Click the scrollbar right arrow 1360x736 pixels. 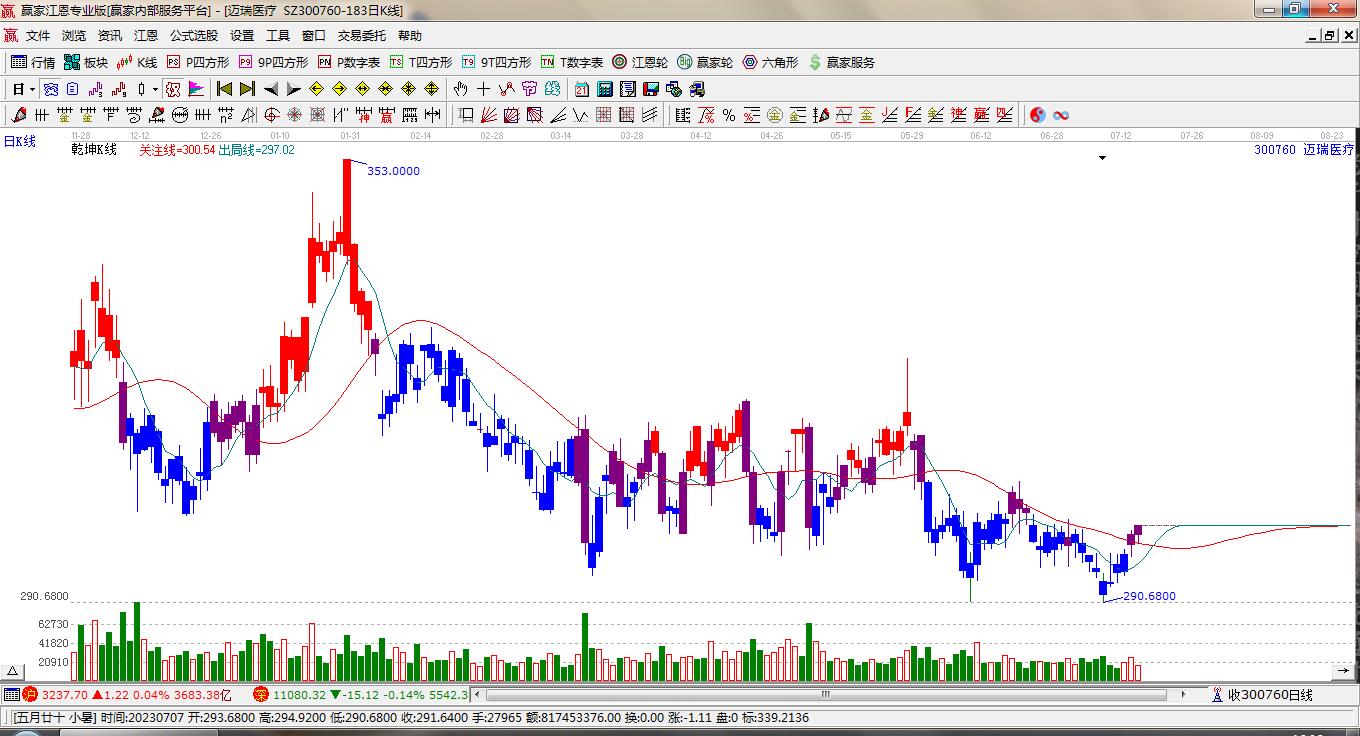1184,694
